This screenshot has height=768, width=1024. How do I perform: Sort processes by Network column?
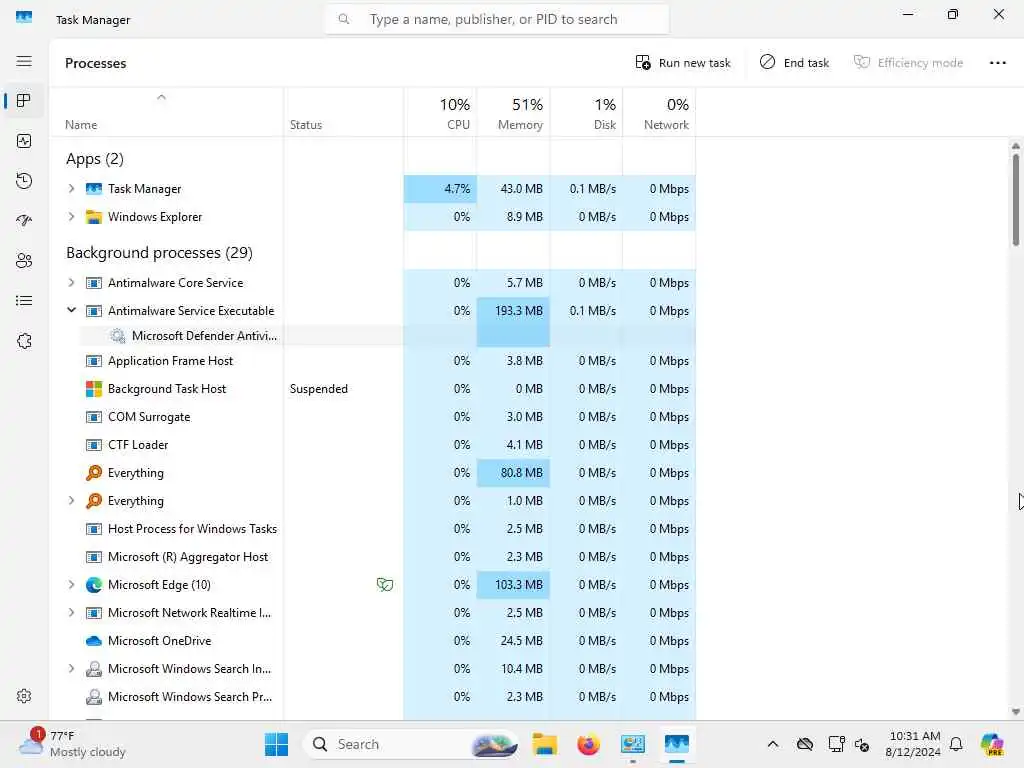pos(660,112)
